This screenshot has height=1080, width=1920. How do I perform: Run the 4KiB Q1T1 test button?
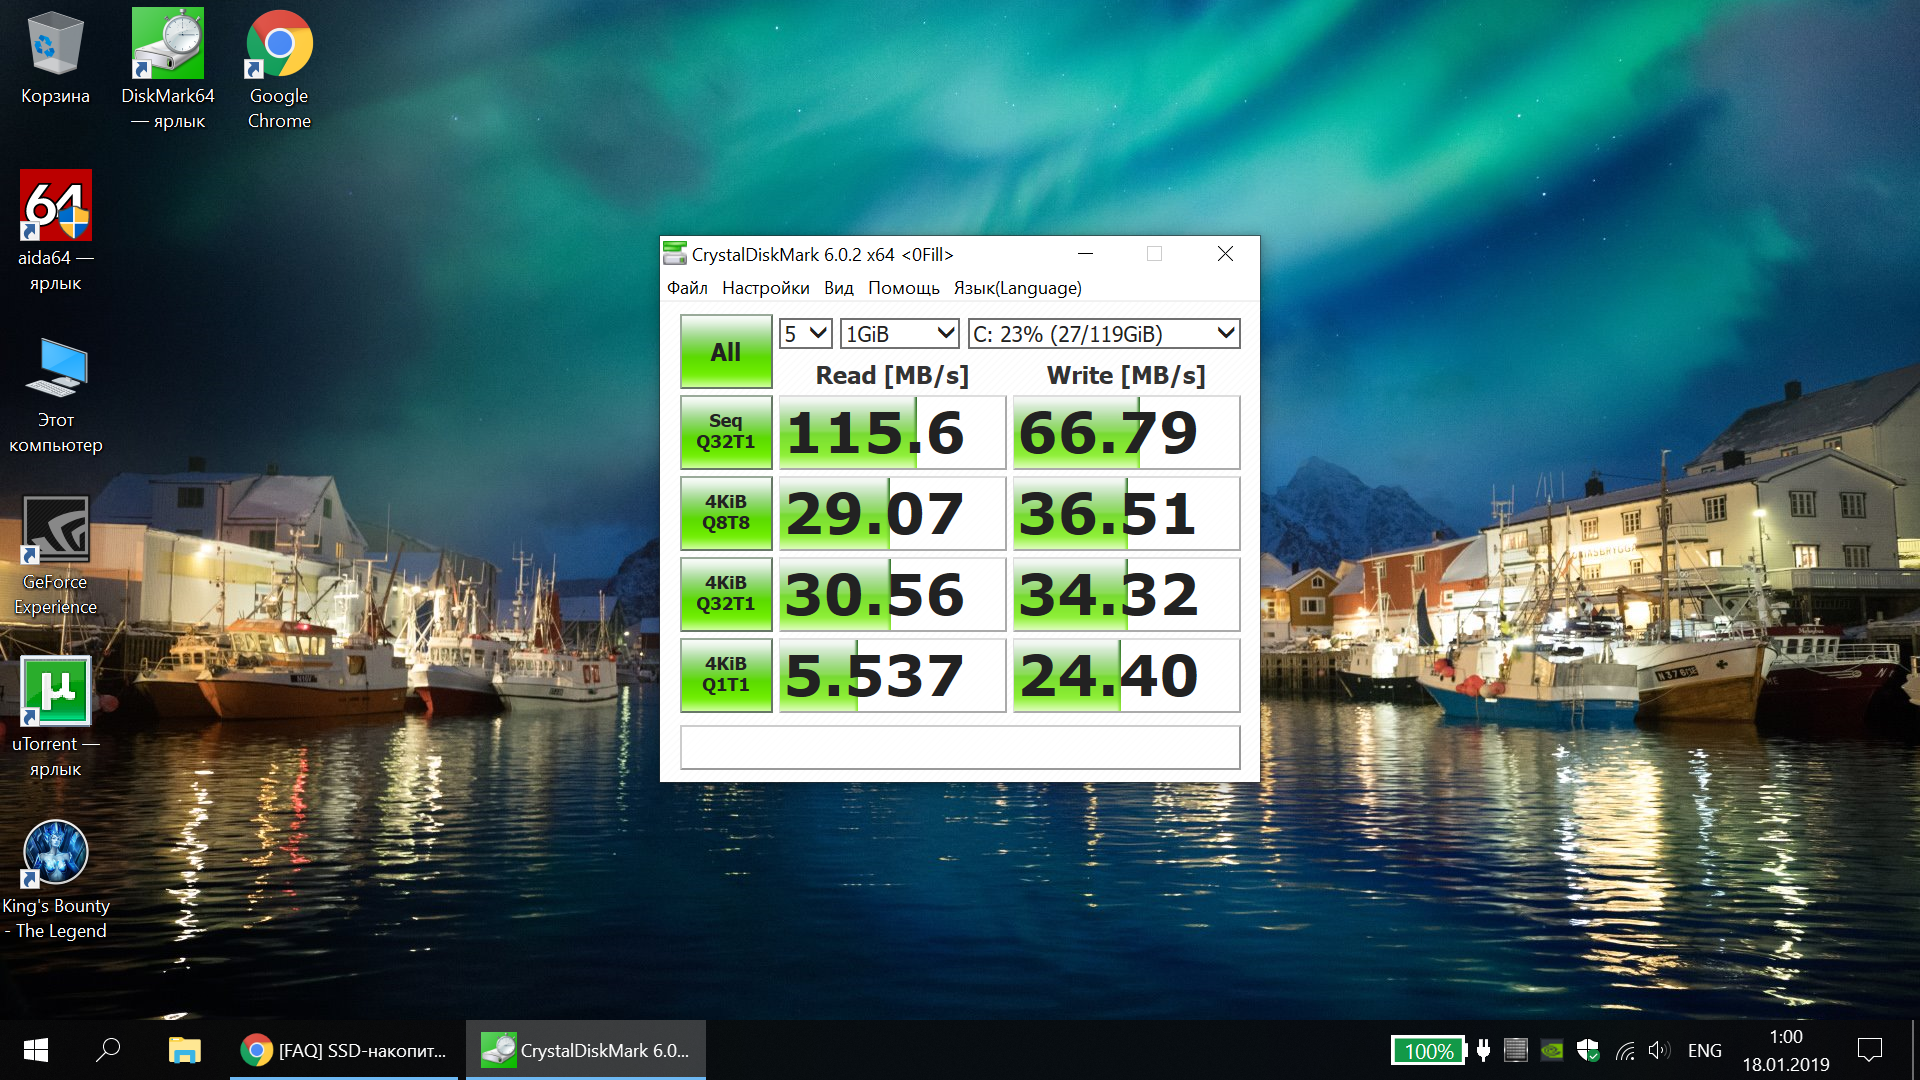coord(726,675)
